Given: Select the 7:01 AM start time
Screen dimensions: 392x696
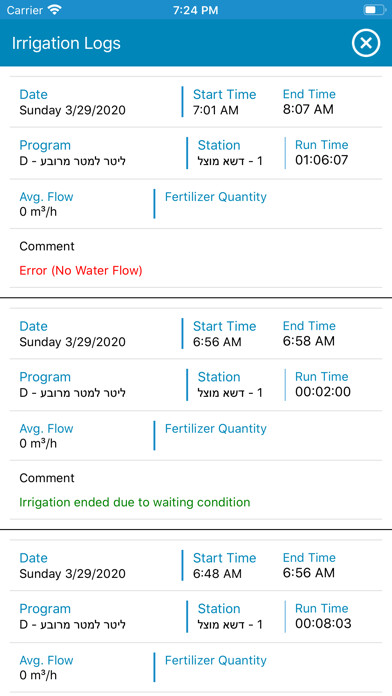Looking at the screenshot, I should click(x=215, y=110).
